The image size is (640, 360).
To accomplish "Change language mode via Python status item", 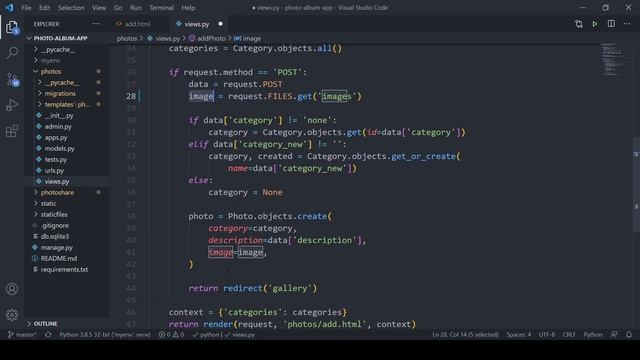I will pos(593,335).
